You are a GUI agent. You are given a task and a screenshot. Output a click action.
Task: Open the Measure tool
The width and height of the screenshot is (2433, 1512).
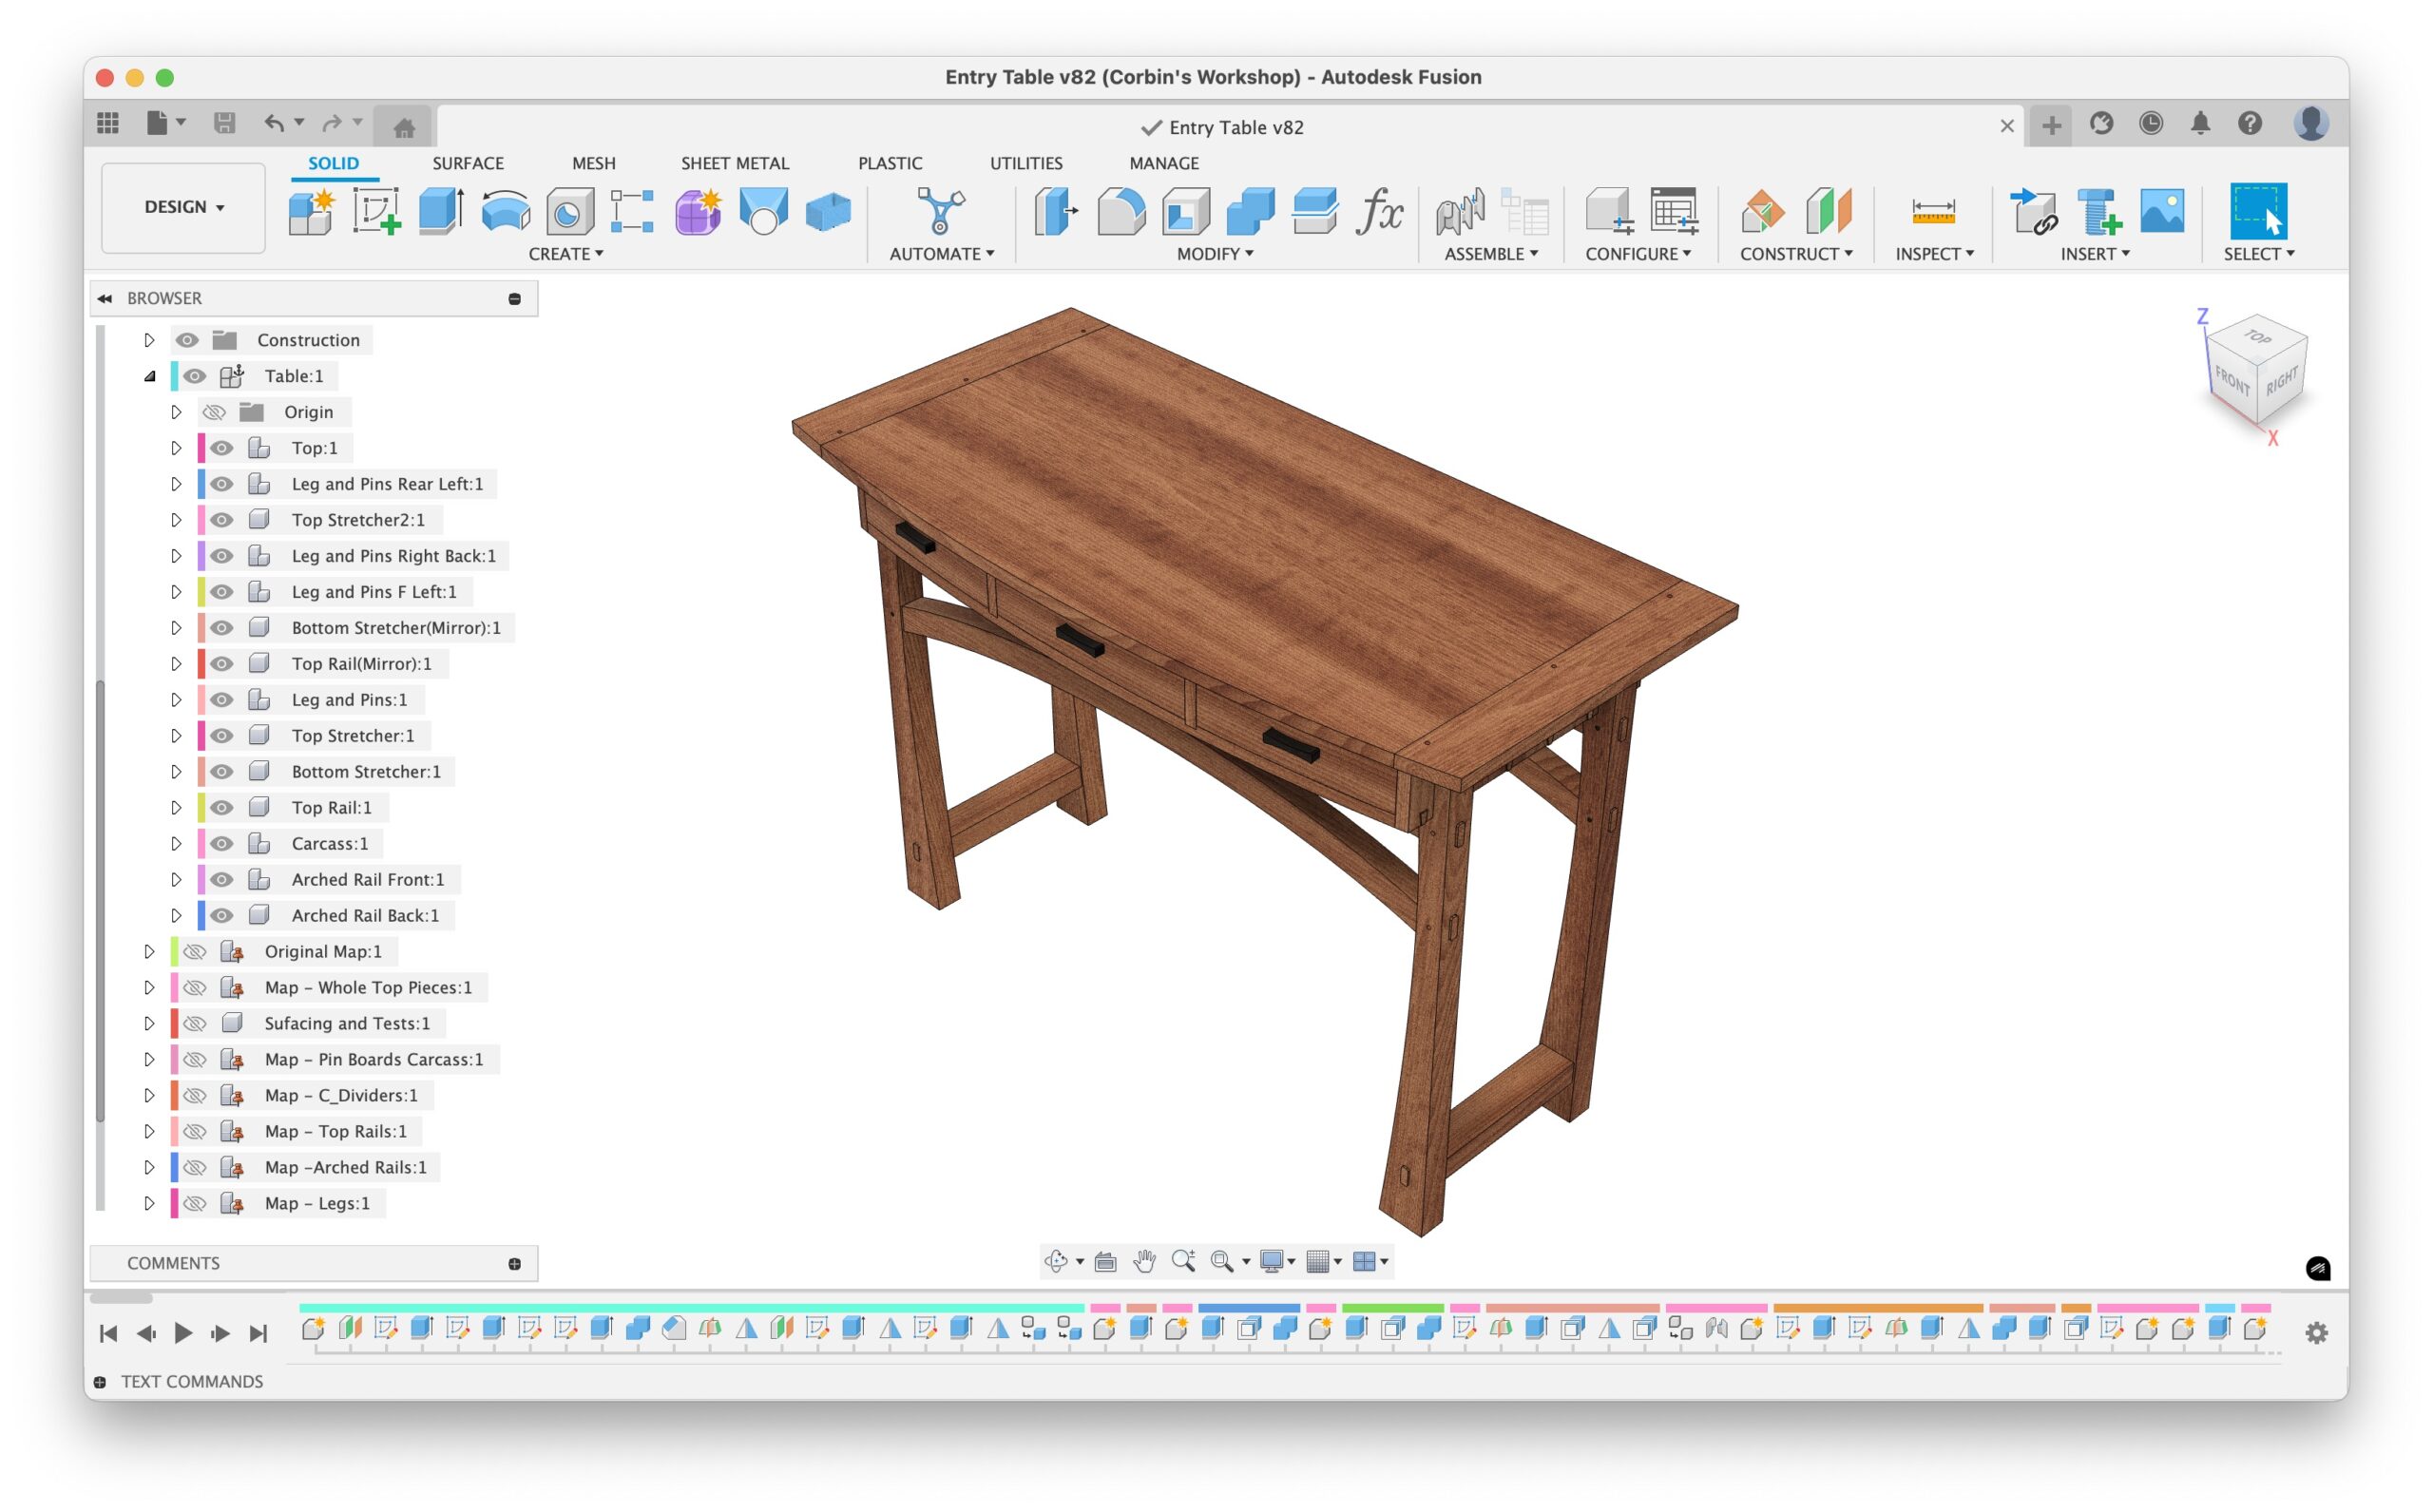pyautogui.click(x=1933, y=212)
